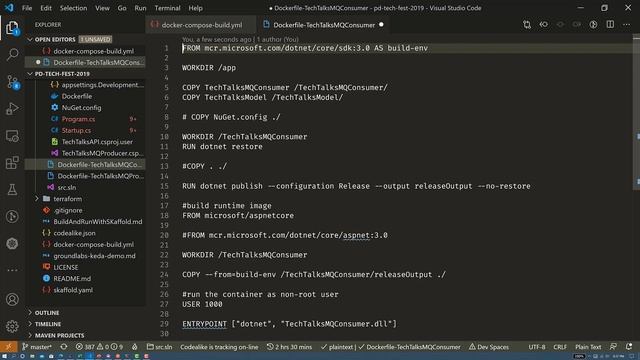The height and width of the screenshot is (360, 640).
Task: Open skaffold.yaml file
Action: point(73,290)
